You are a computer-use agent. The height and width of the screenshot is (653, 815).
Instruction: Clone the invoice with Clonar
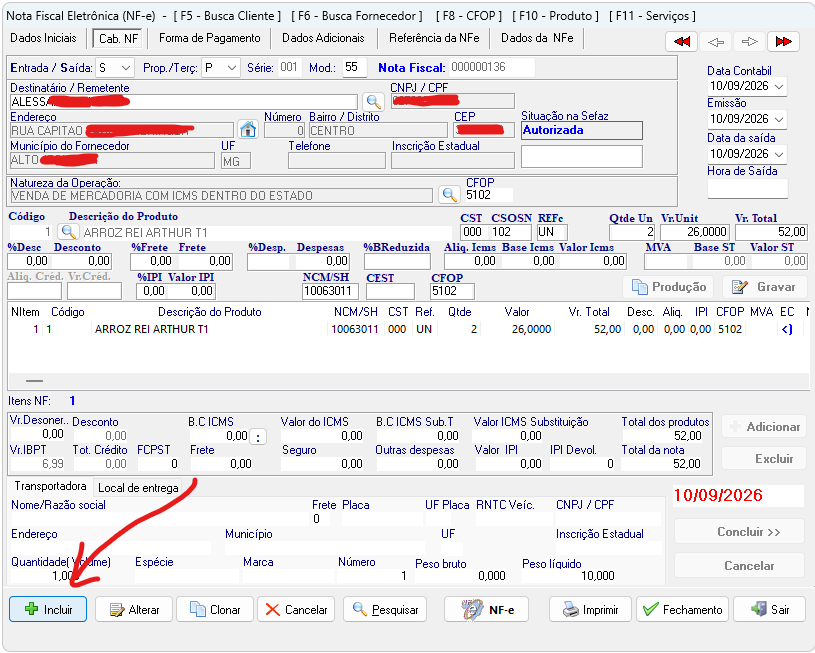point(215,609)
